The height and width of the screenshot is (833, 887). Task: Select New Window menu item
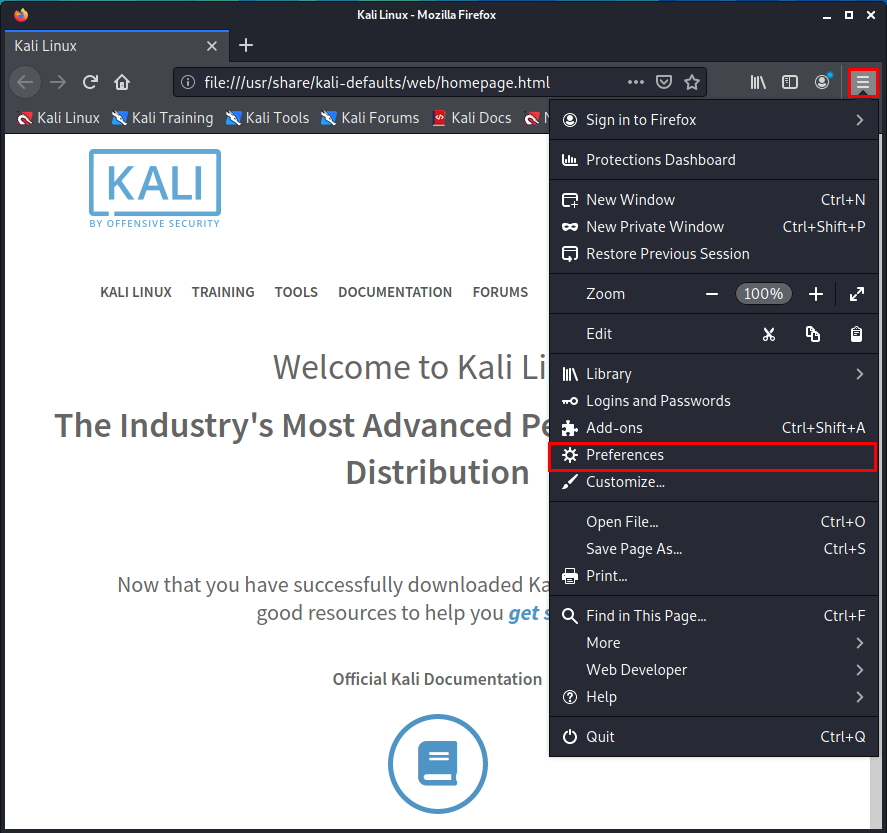[713, 200]
